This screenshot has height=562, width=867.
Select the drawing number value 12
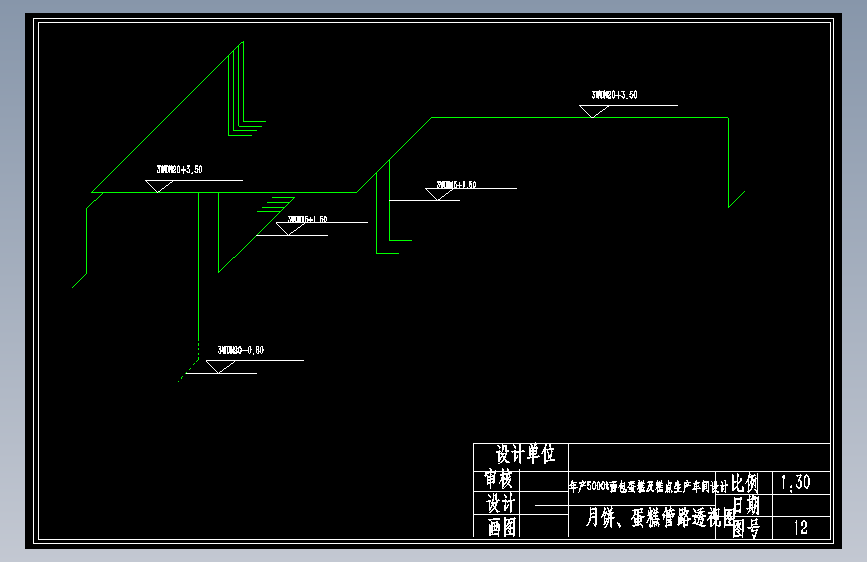tap(801, 527)
